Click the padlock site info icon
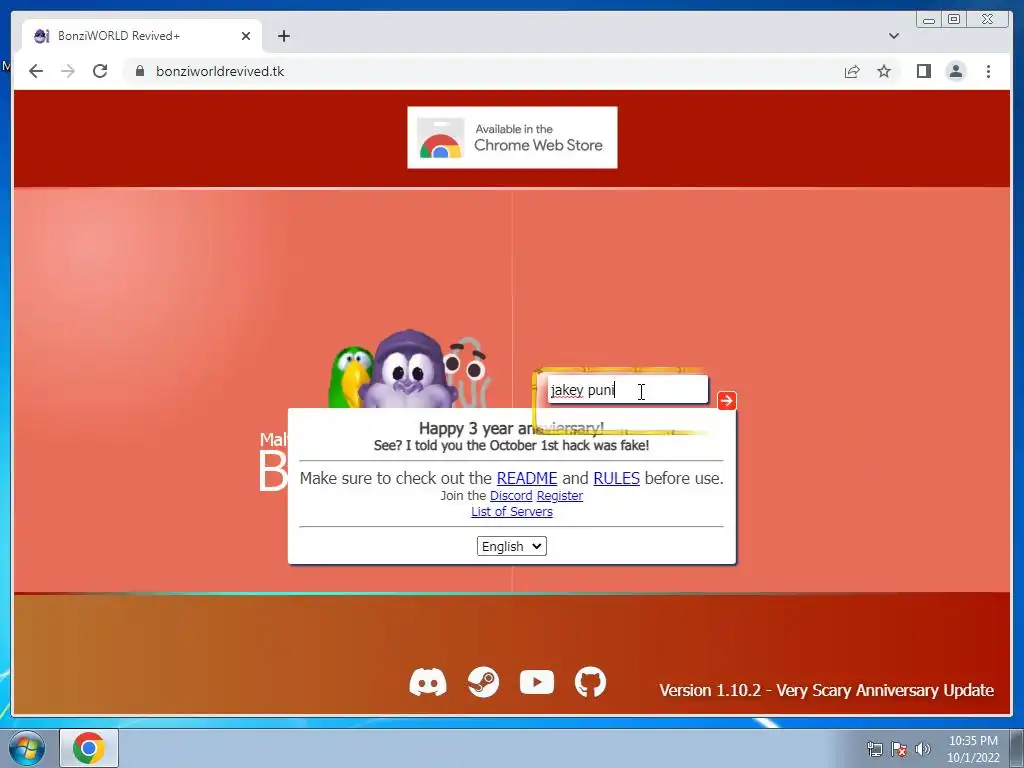The width and height of the screenshot is (1024, 768). tap(139, 71)
